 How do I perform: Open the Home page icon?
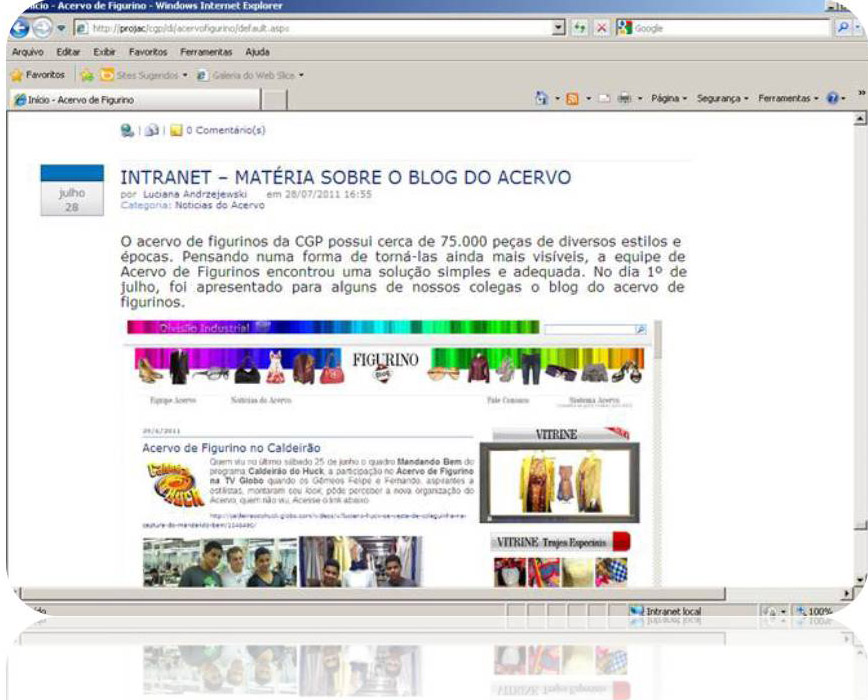(x=542, y=99)
